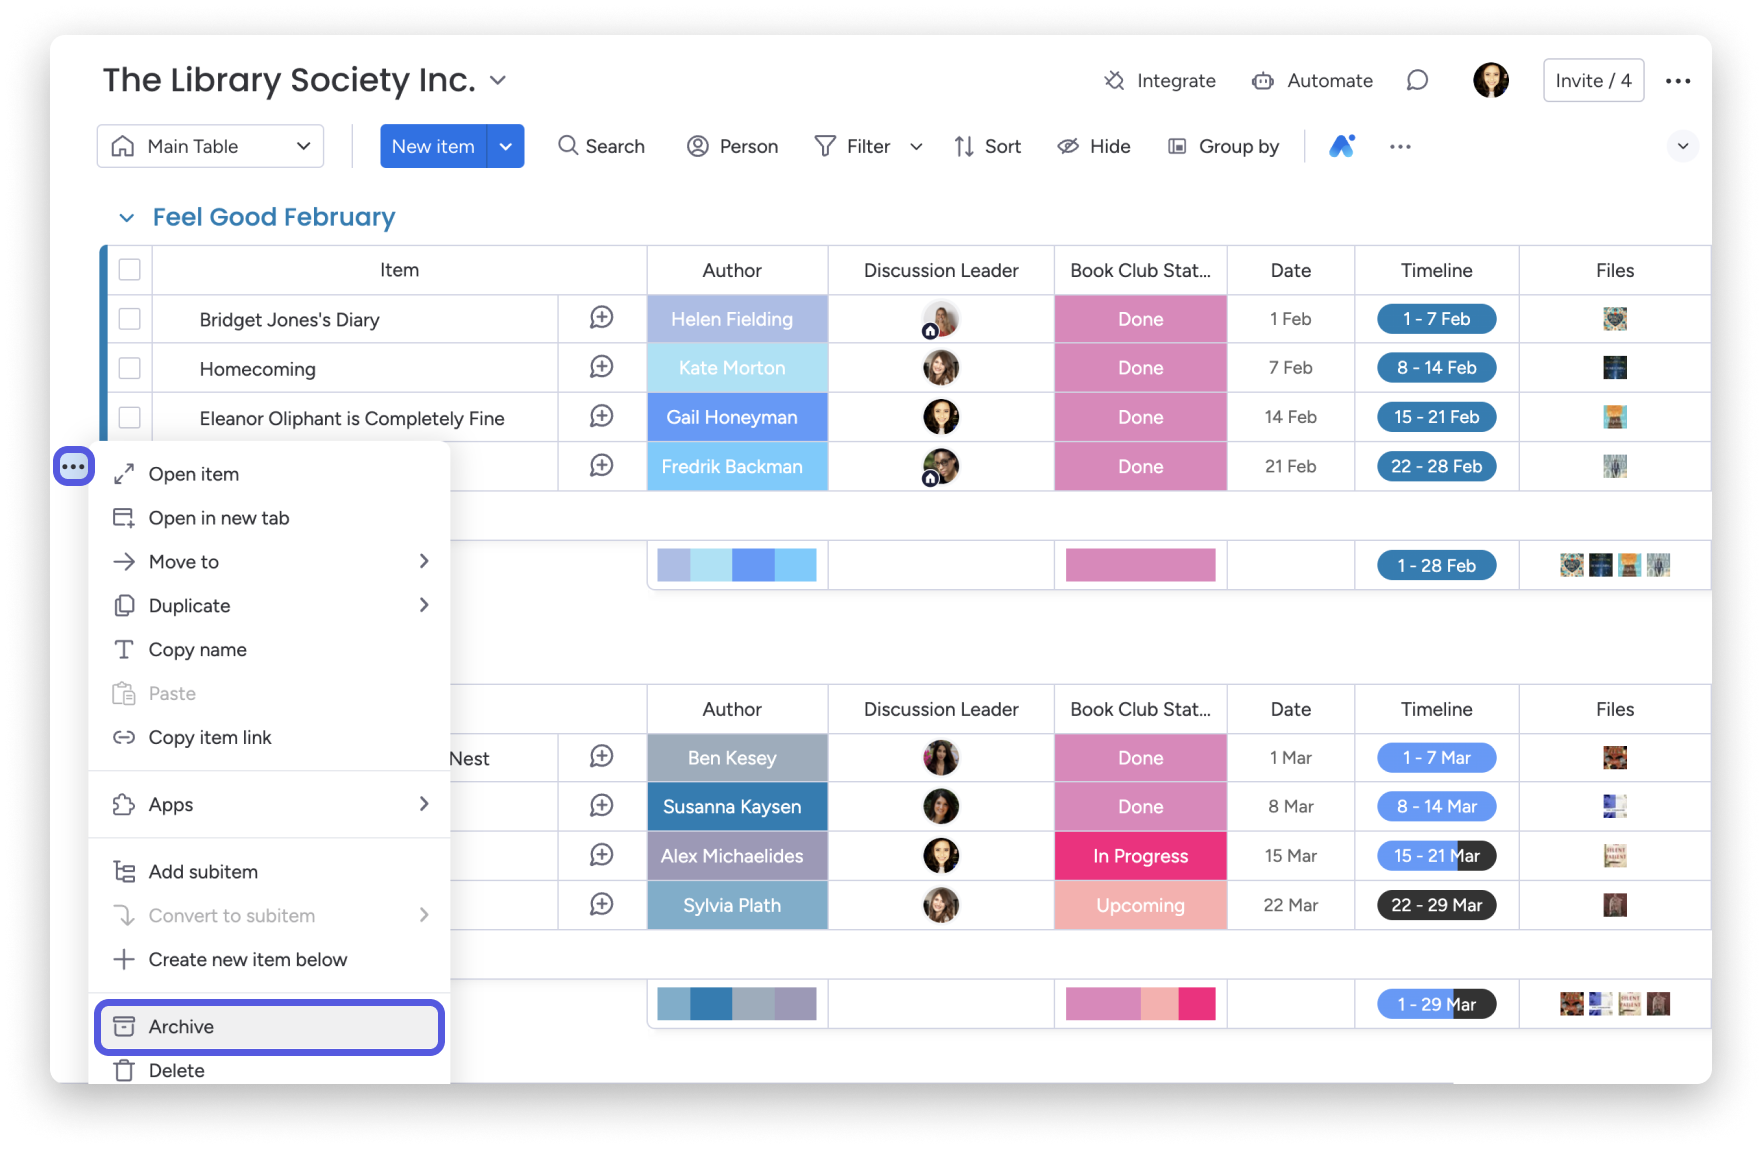Open Automate robot icon
Viewport: 1762px width, 1149px height.
1263,81
